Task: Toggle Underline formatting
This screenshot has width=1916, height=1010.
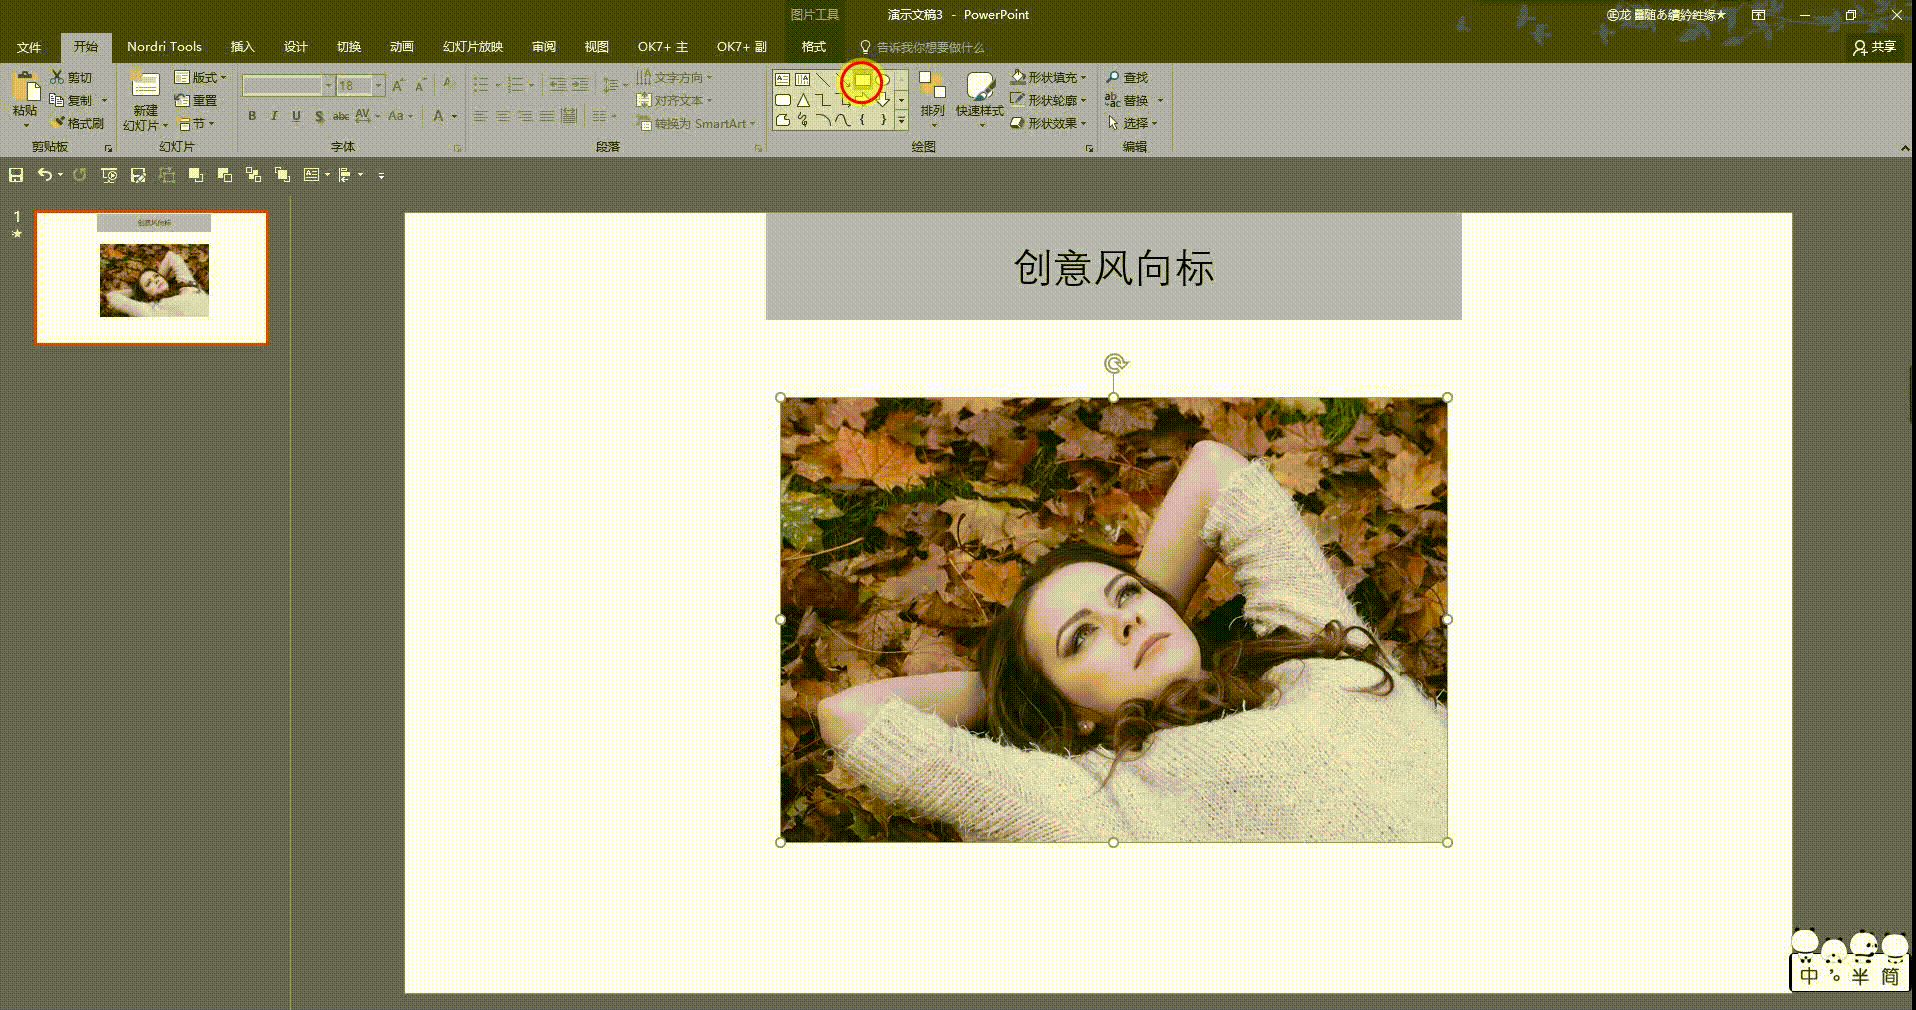Action: (296, 116)
